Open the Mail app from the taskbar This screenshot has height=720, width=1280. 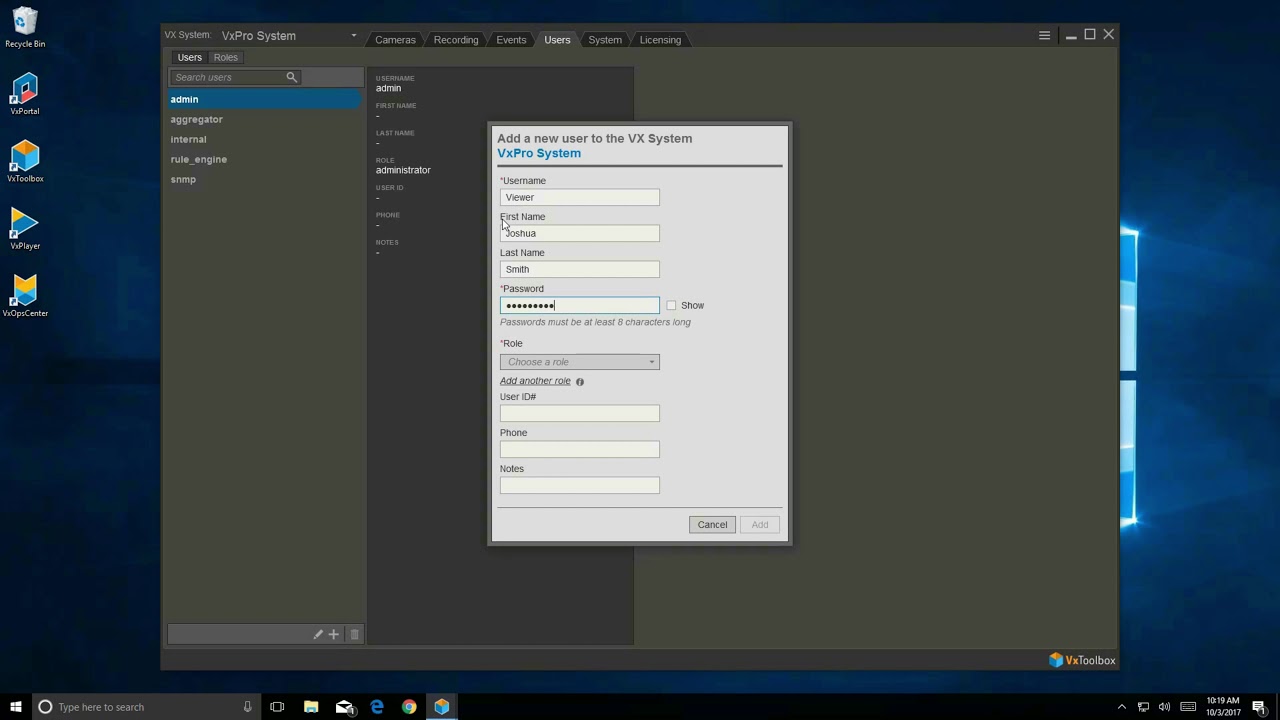point(344,707)
